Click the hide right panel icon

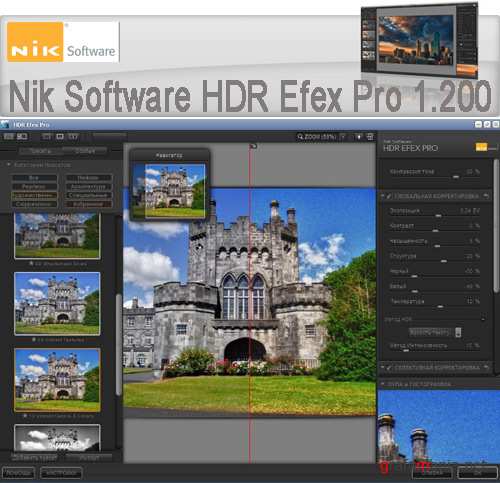click(x=370, y=137)
